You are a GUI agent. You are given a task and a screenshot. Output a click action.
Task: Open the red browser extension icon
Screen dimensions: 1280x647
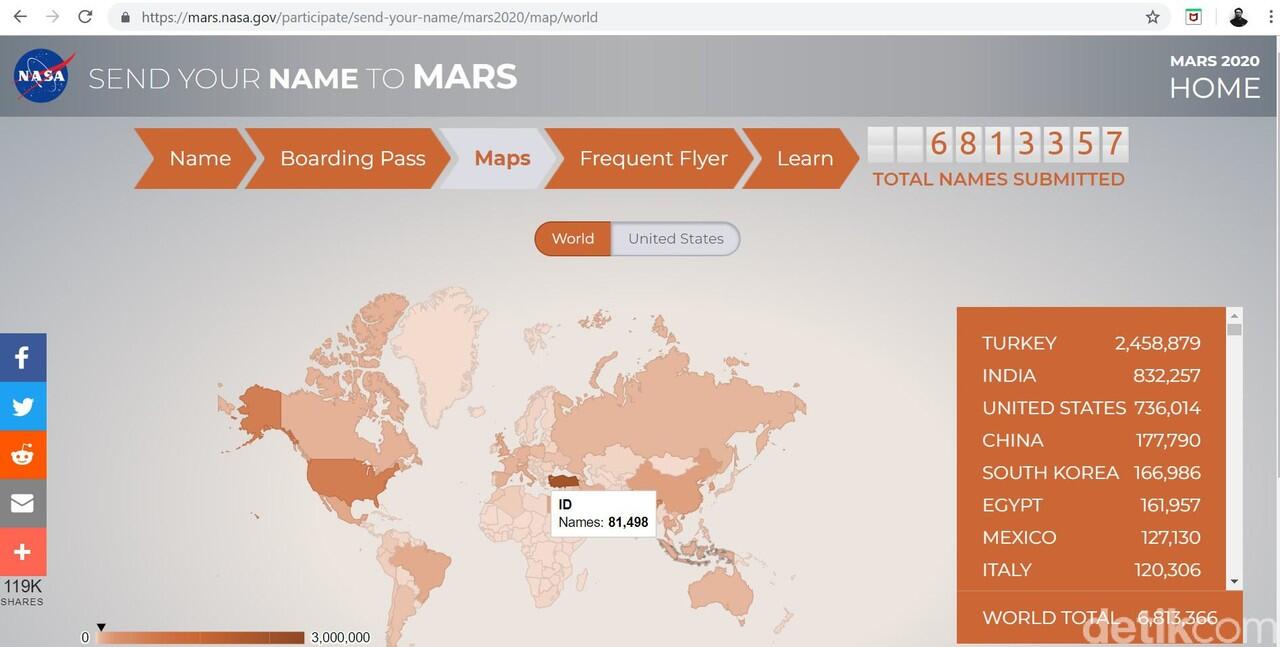click(1194, 17)
